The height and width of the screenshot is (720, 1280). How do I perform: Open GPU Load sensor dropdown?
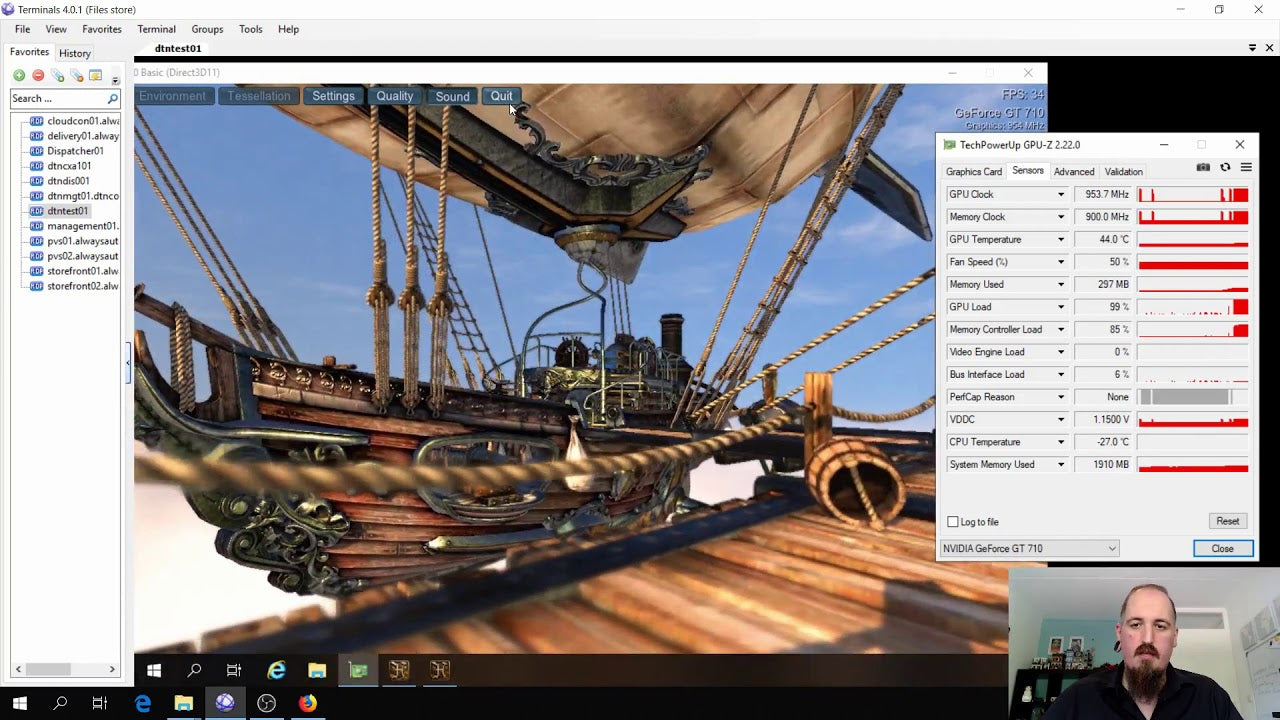1061,307
